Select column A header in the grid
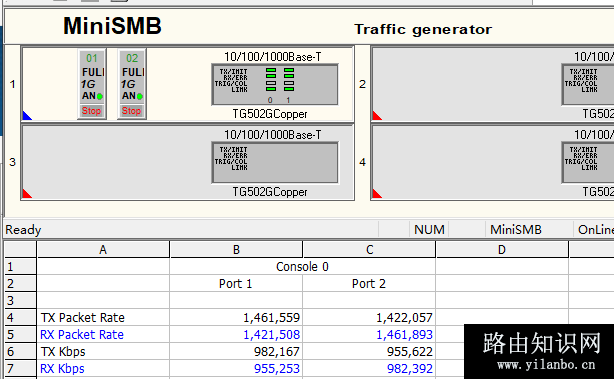 click(x=103, y=249)
